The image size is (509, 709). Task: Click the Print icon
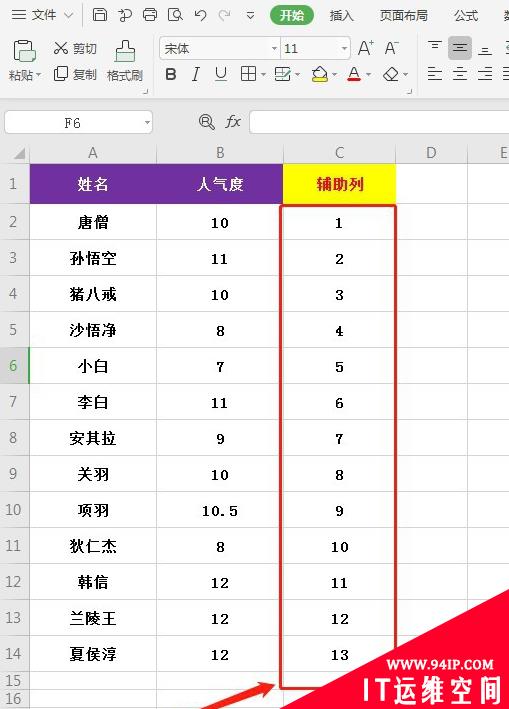[x=150, y=15]
